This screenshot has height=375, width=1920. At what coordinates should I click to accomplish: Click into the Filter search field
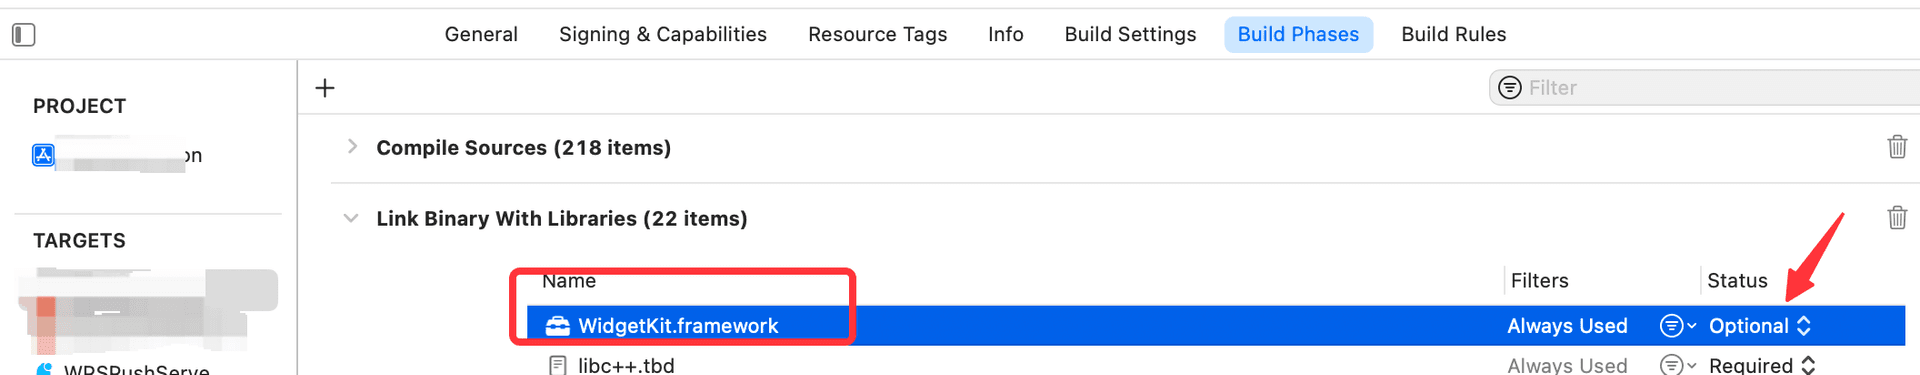[1710, 88]
